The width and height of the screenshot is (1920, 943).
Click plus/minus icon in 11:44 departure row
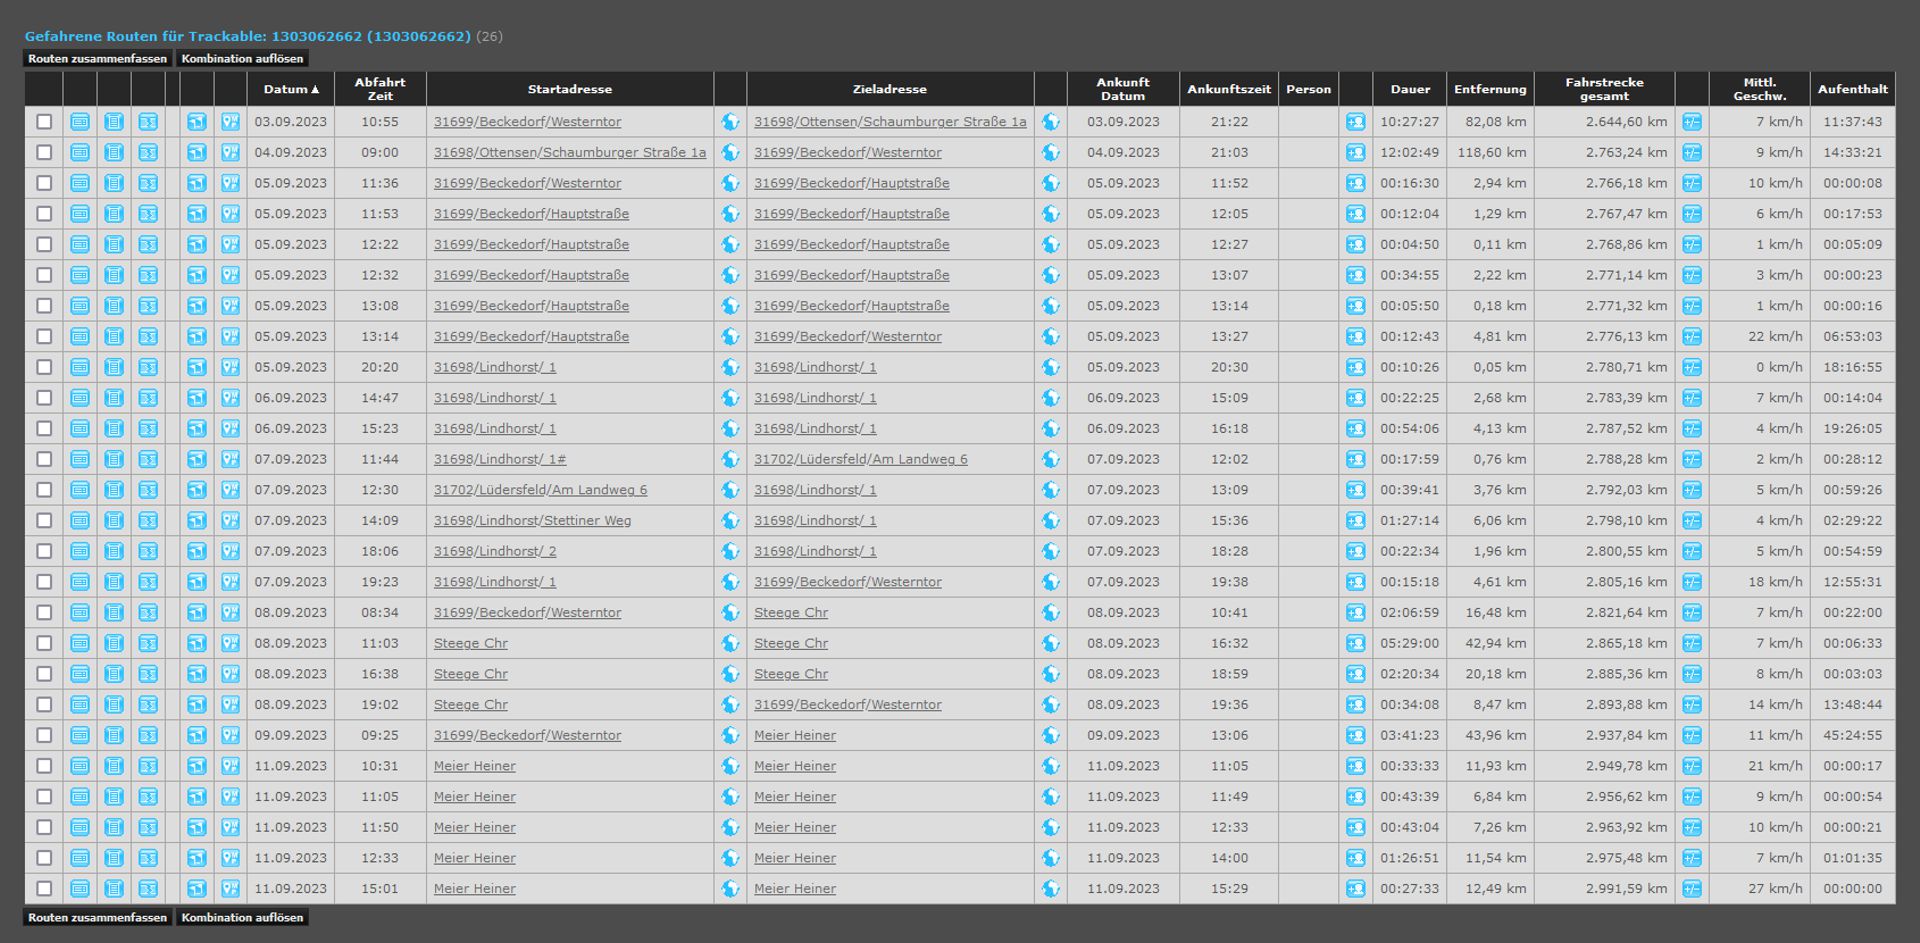(x=1691, y=460)
